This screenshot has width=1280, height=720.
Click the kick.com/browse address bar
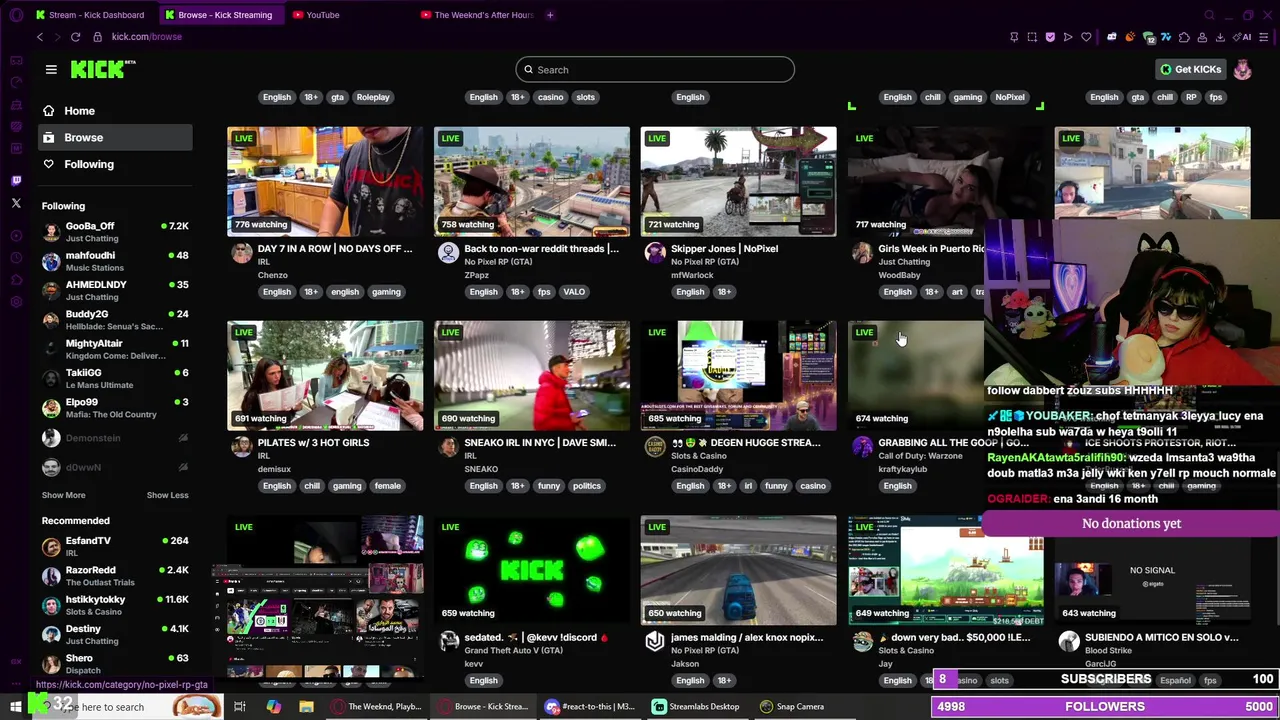pyautogui.click(x=147, y=37)
